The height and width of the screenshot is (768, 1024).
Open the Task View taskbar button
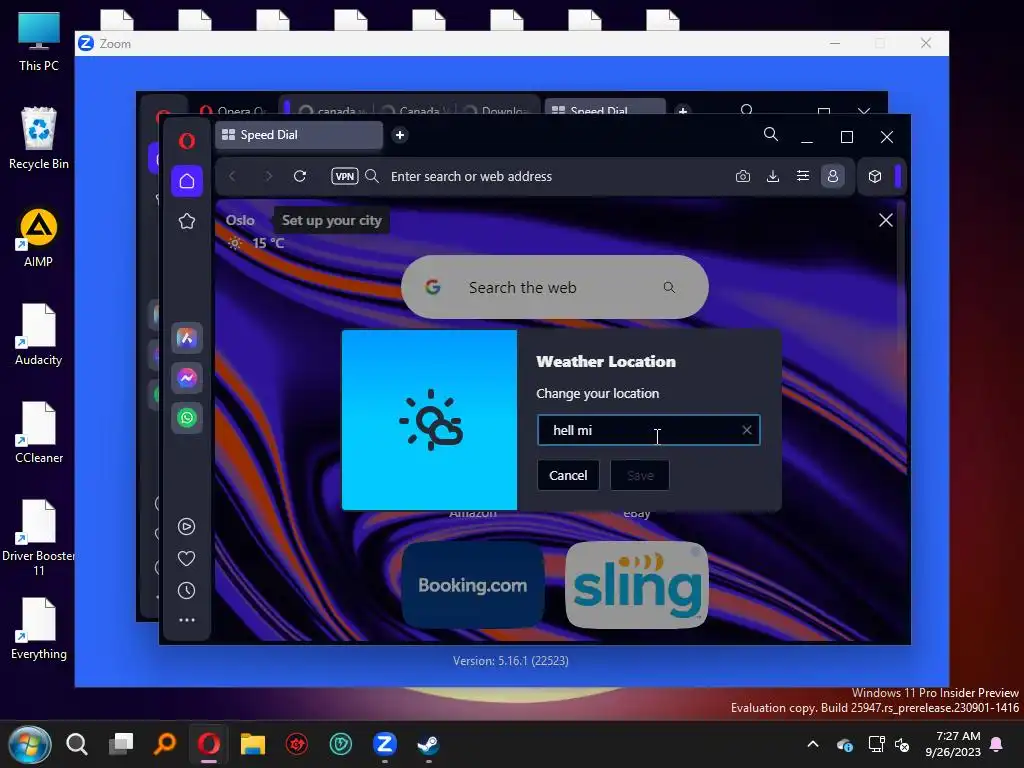[x=121, y=744]
